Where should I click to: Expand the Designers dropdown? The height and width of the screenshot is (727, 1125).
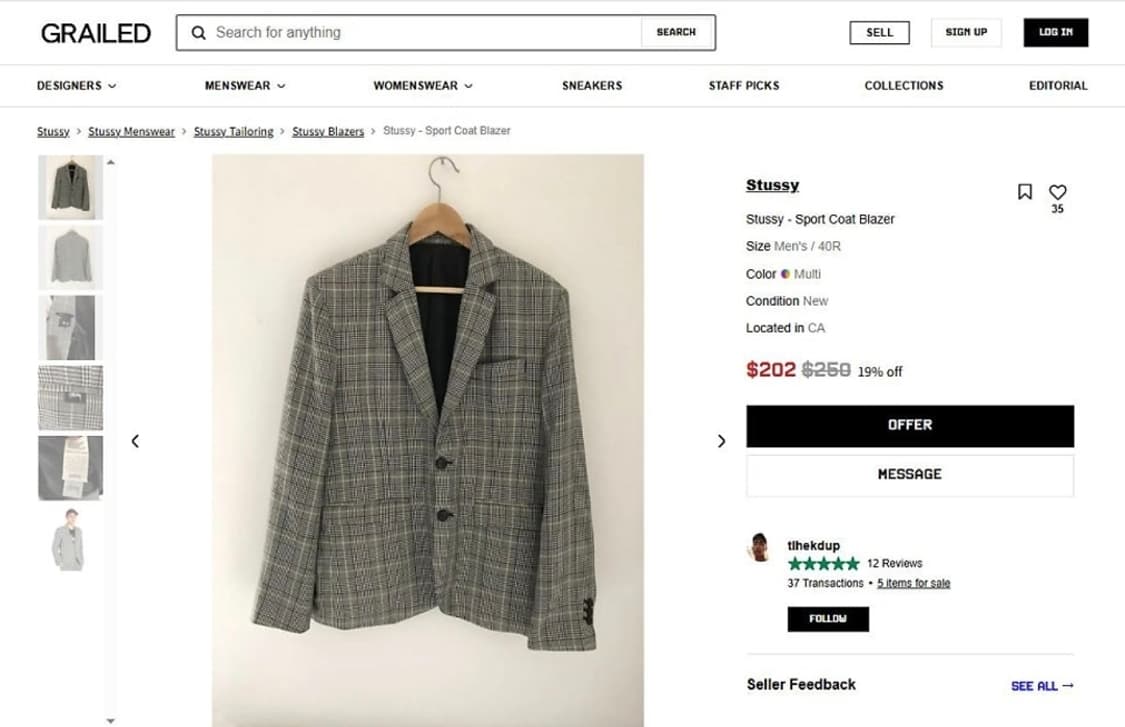tap(76, 86)
